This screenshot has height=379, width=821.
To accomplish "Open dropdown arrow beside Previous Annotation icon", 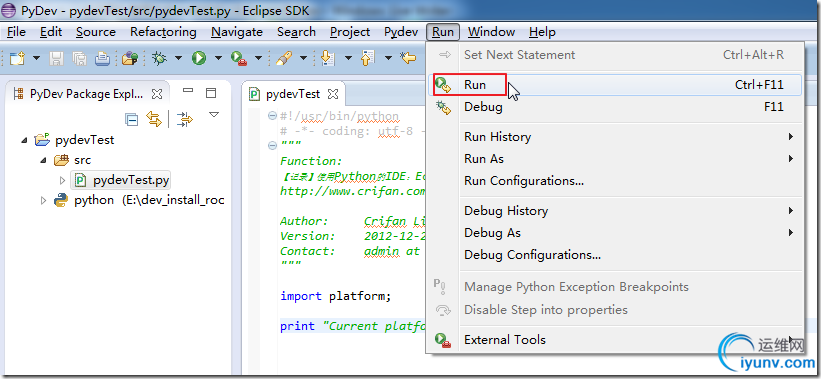I will (x=388, y=58).
